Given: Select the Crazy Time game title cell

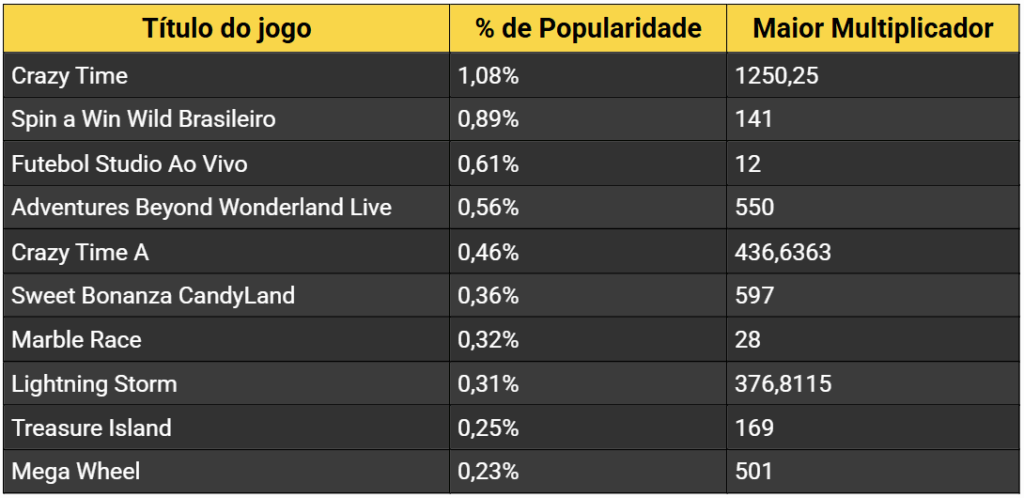Looking at the screenshot, I should [70, 76].
